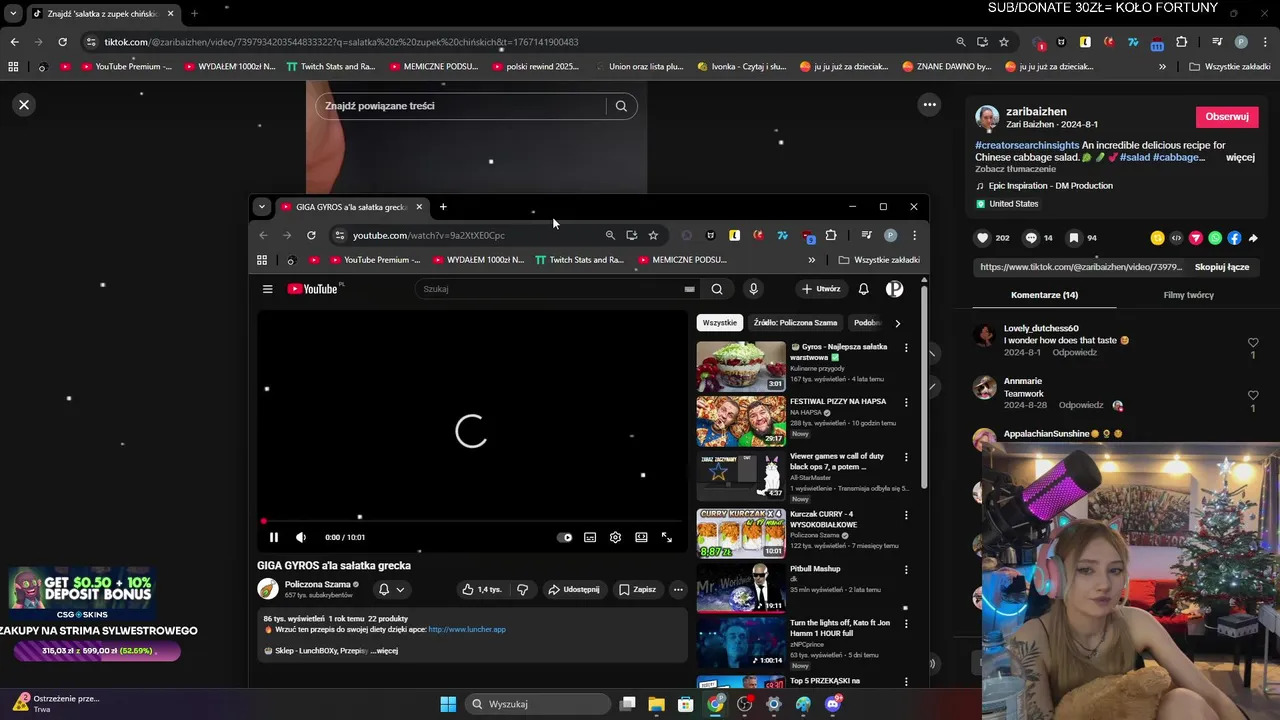Select the Źródło: Policzona Szama chip
This screenshot has width=1280, height=720.
point(795,323)
